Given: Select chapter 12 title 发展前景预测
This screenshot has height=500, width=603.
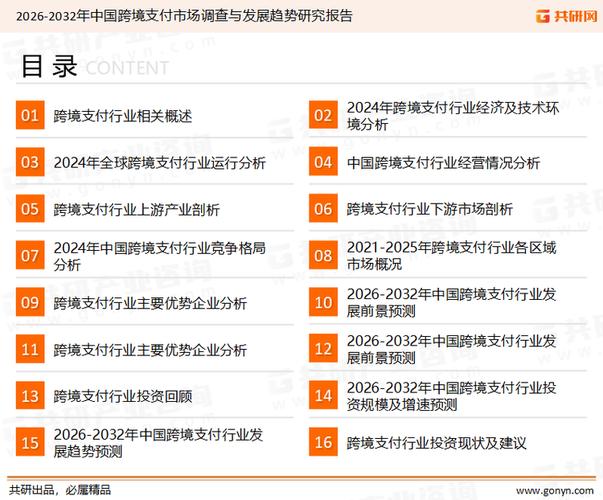Looking at the screenshot, I should click(x=451, y=350).
